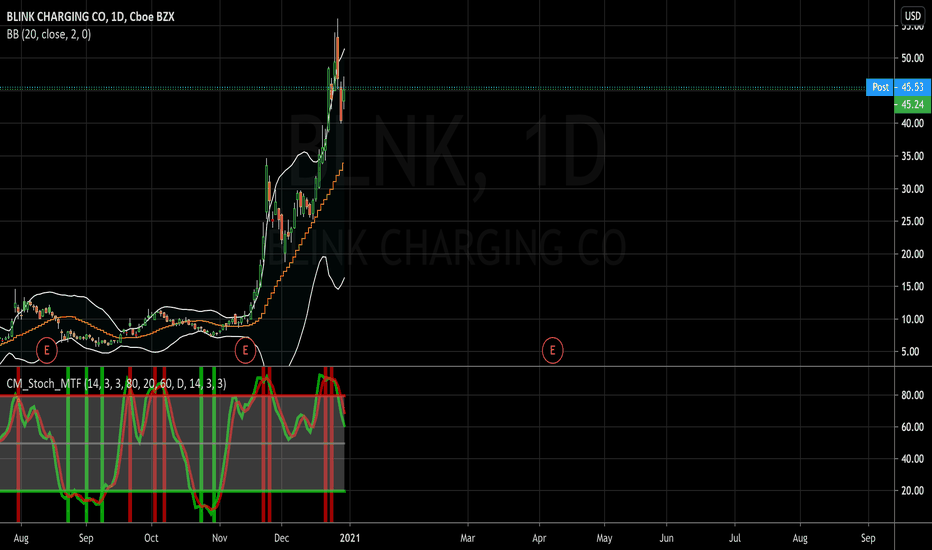The width and height of the screenshot is (932, 550).
Task: Click the Dec label on time axis
Action: 281,538
